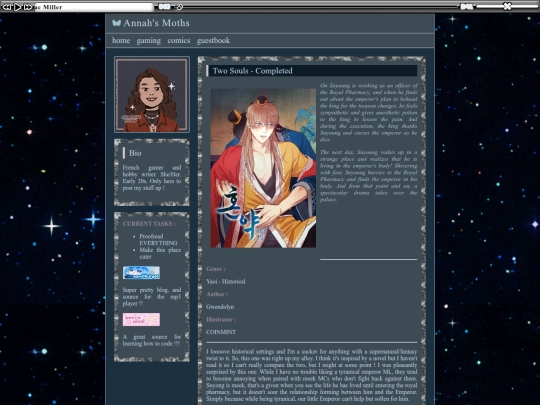The image size is (540, 405).
Task: Click the Bio heading
Action: (x=135, y=153)
